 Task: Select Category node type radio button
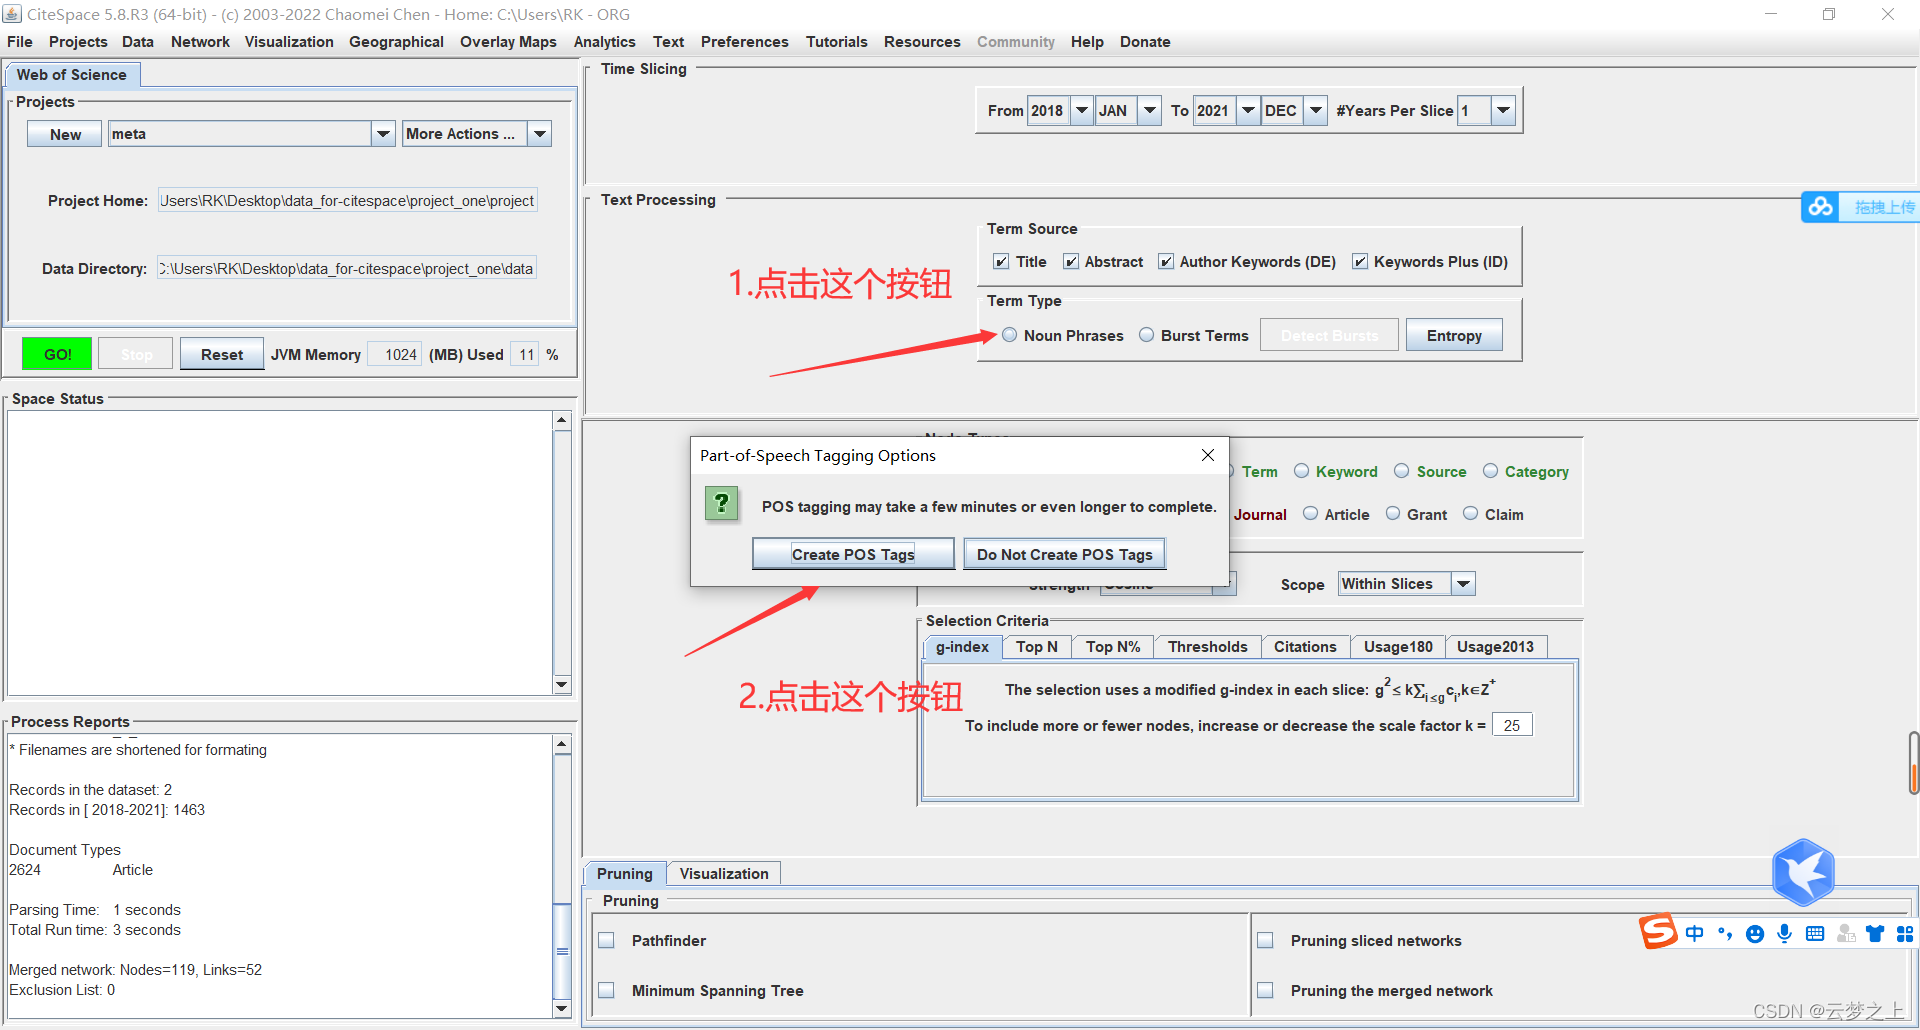[x=1491, y=471]
